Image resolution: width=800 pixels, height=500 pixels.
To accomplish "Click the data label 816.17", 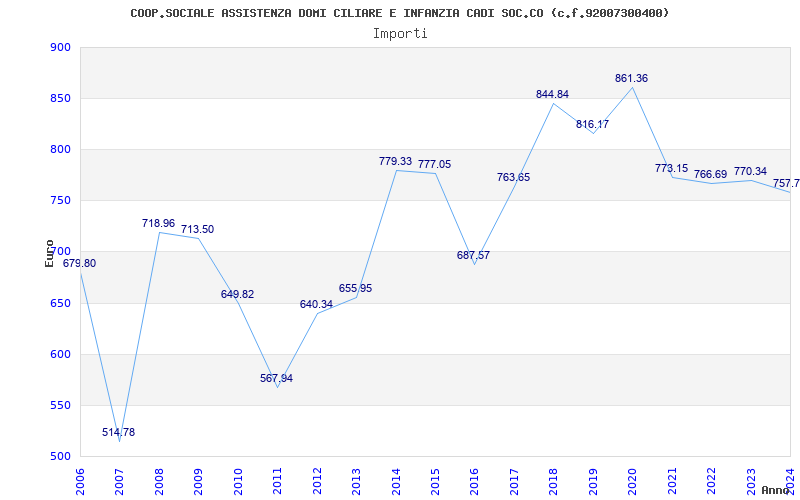I will pos(592,124).
